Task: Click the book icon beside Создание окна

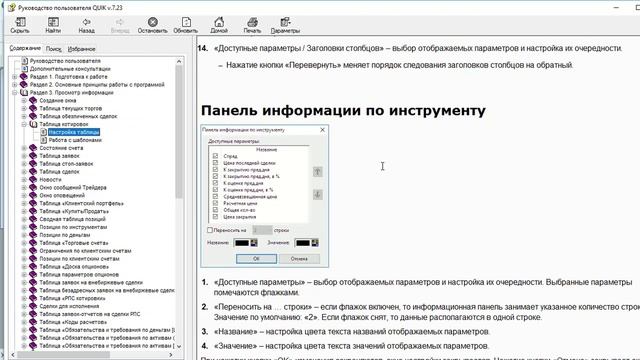Action: coord(33,100)
